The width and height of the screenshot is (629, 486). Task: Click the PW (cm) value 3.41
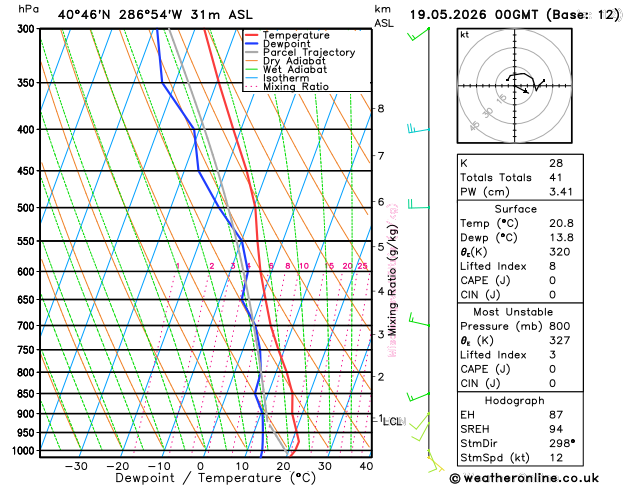561,192
